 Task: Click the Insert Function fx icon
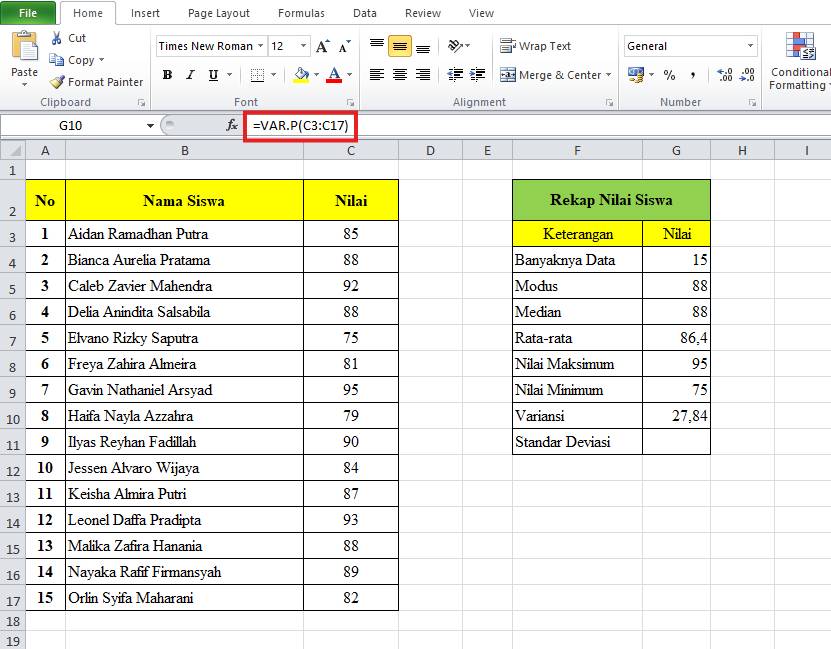tap(232, 125)
